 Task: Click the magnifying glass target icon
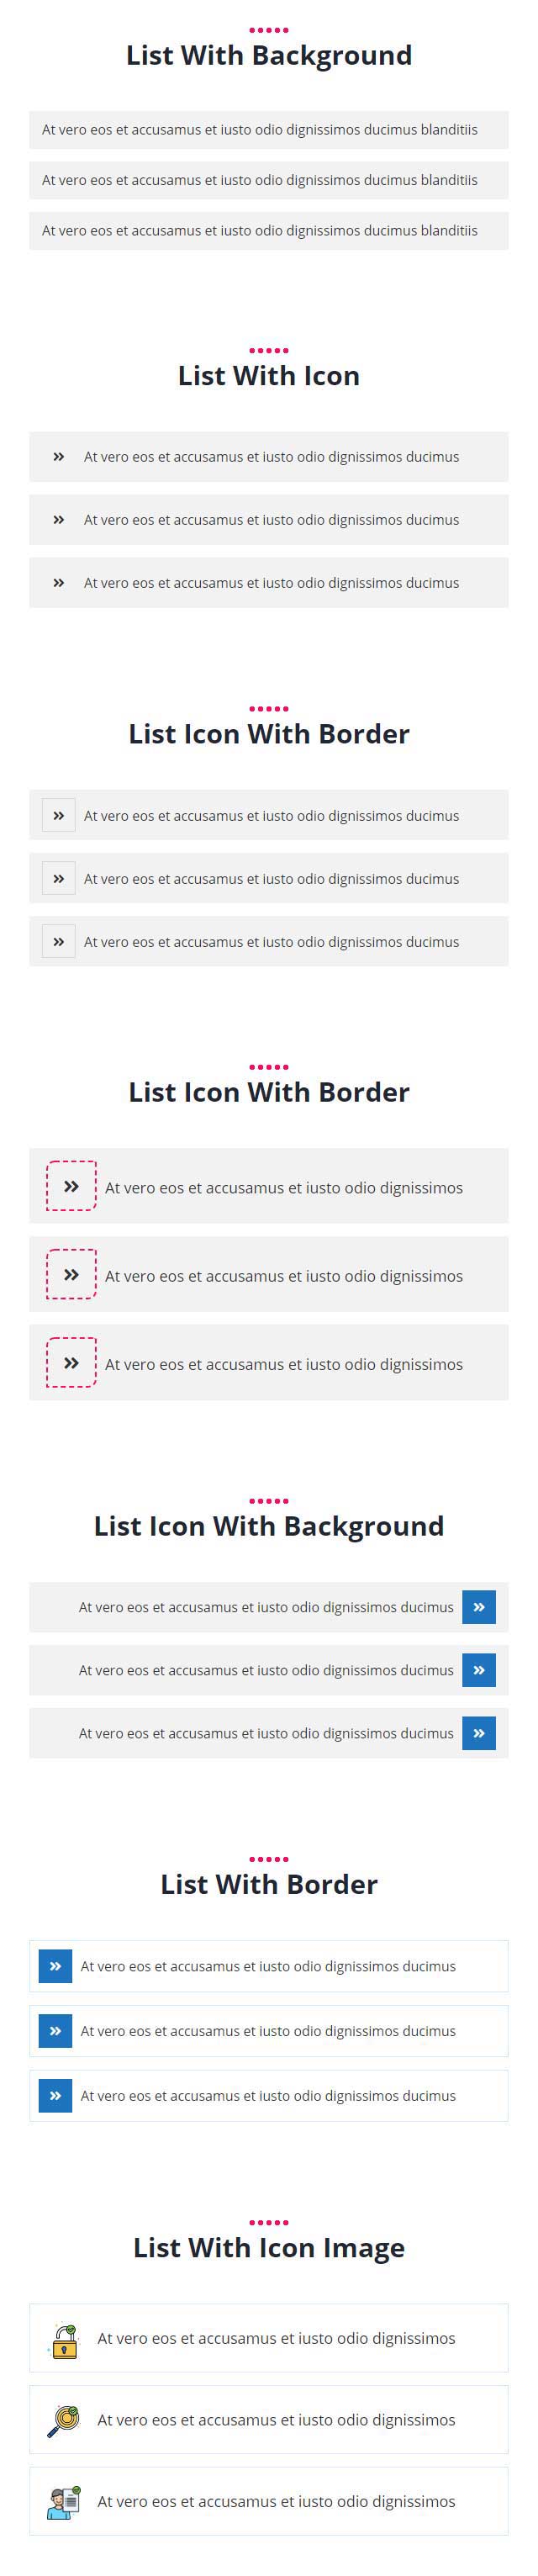point(64,2421)
